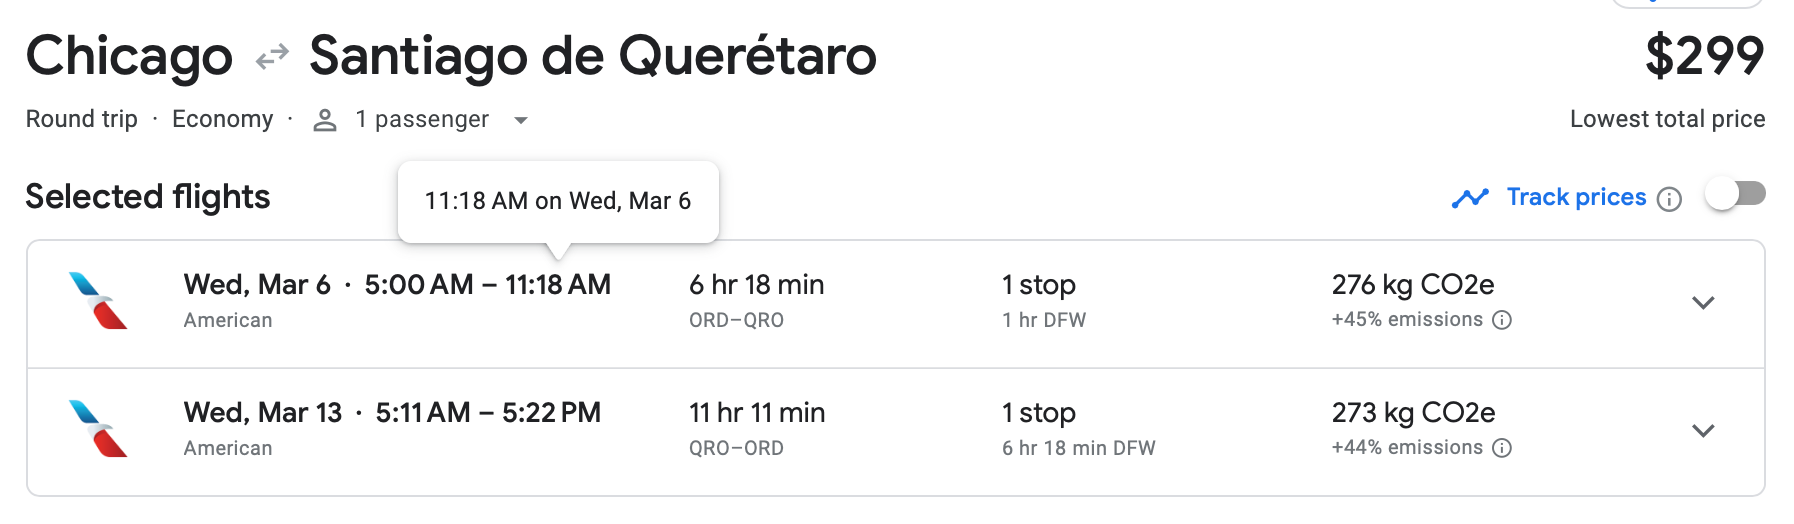This screenshot has height=524, width=1794.
Task: Select the Wed, Mar 6 departure time text
Action: [418, 285]
